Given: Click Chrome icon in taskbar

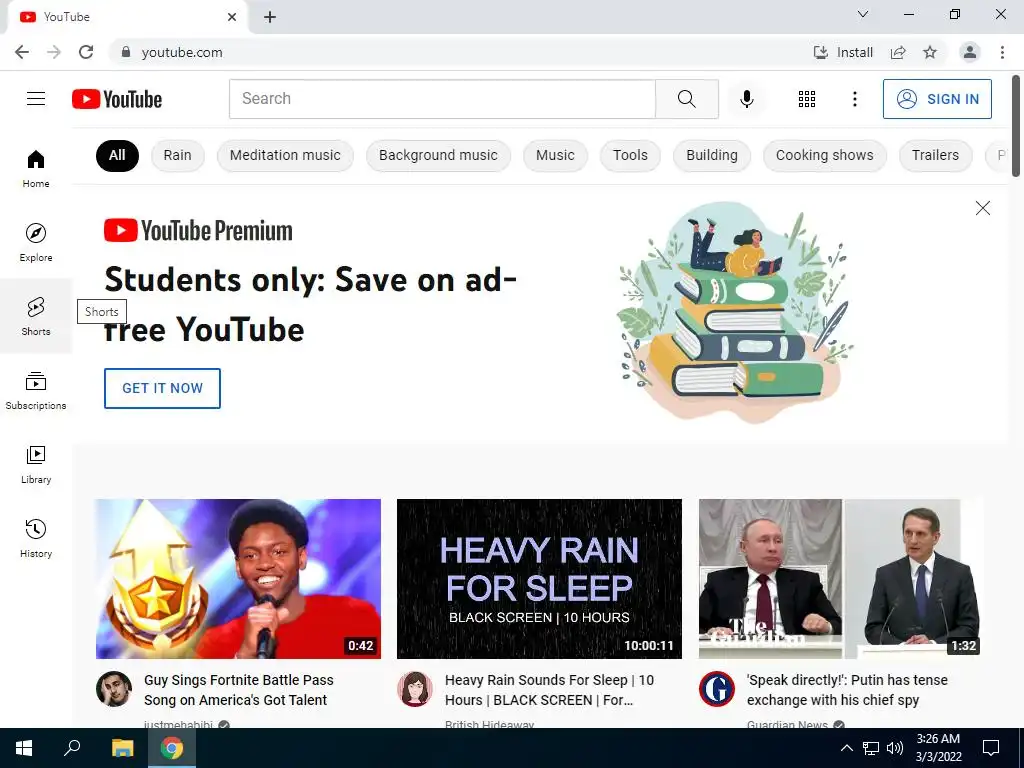Looking at the screenshot, I should coord(172,748).
